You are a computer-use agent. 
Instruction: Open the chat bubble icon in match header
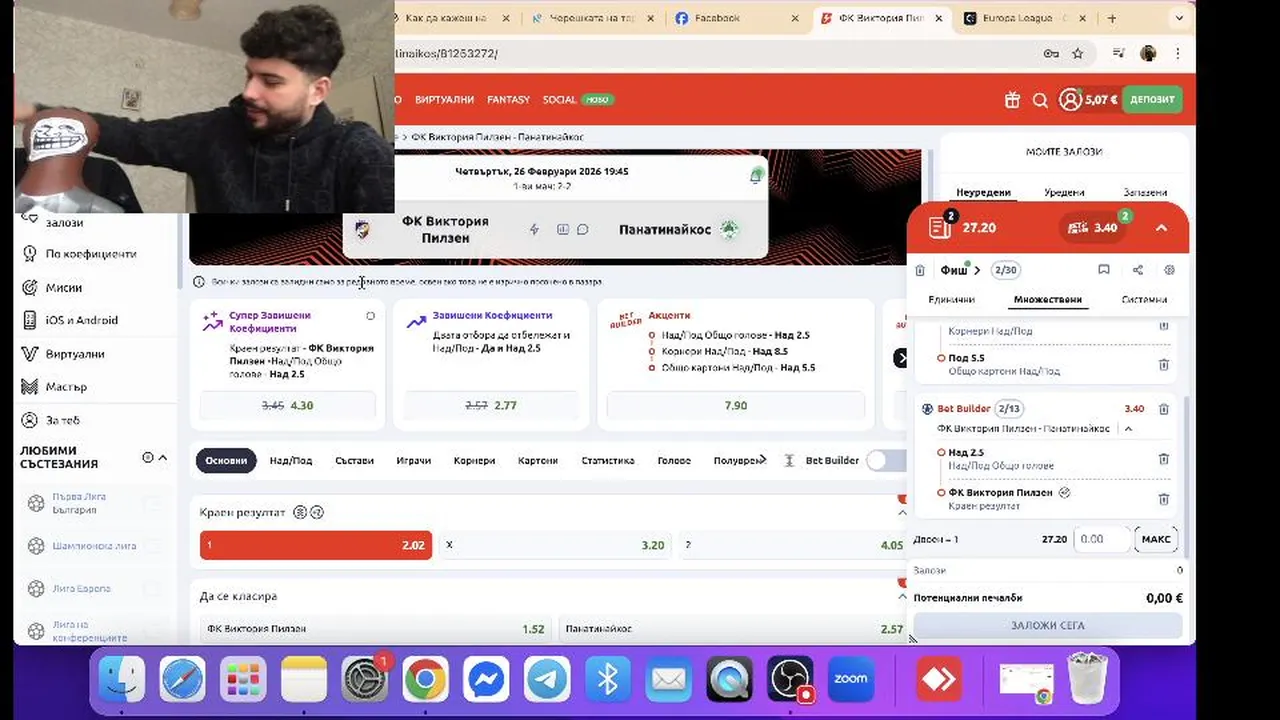(x=582, y=229)
